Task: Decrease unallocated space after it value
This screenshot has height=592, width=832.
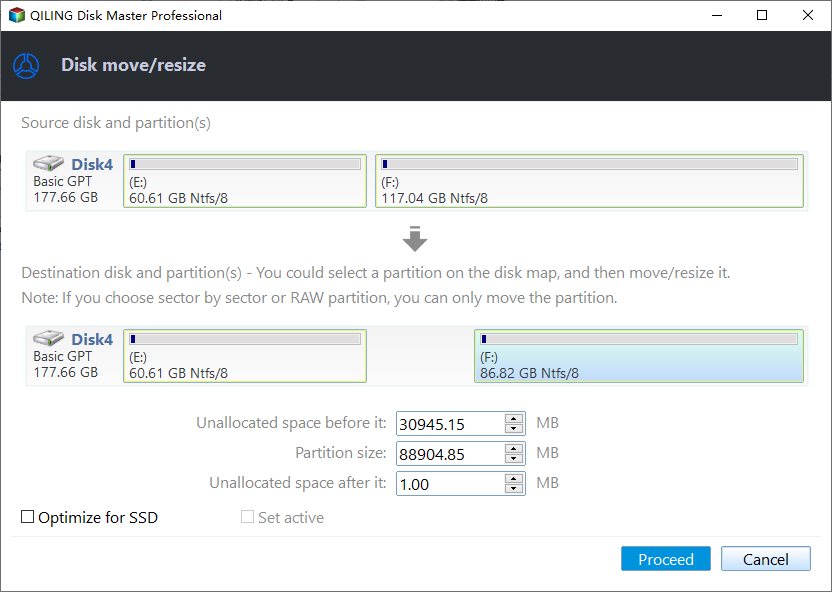Action: click(x=514, y=489)
